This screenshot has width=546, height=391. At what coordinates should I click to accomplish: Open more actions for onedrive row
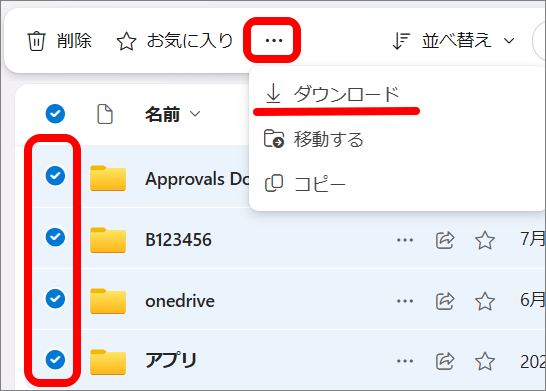405,301
